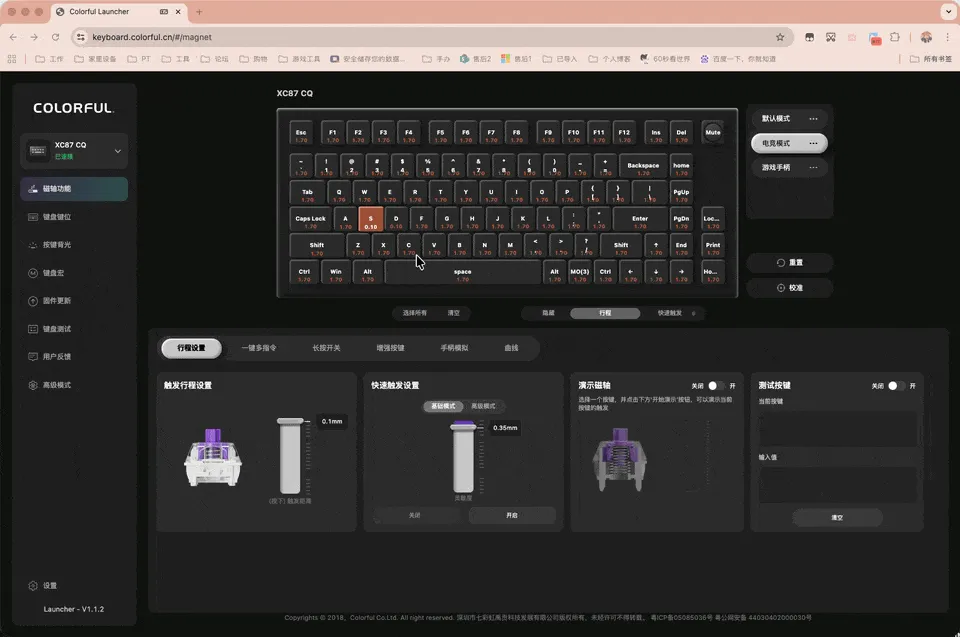The image size is (960, 637).
Task: Open the 工作 bookmark folder
Action: (50, 59)
